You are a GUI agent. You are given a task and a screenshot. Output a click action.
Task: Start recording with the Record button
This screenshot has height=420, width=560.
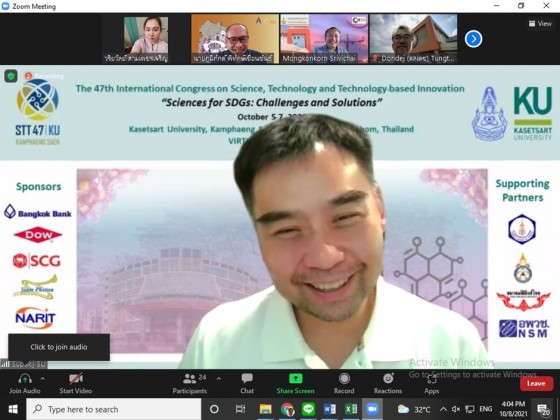(344, 384)
